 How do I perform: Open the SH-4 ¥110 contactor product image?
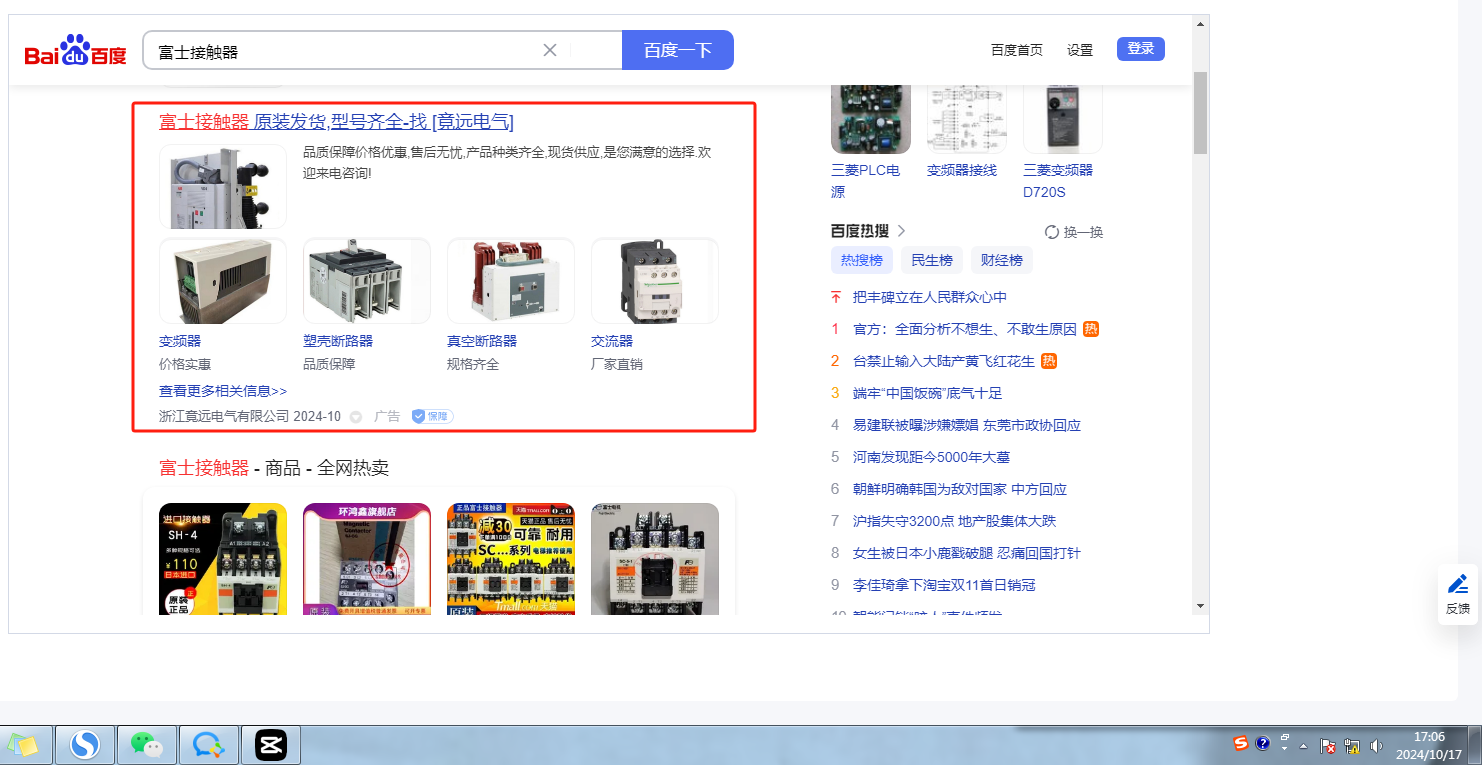coord(223,558)
